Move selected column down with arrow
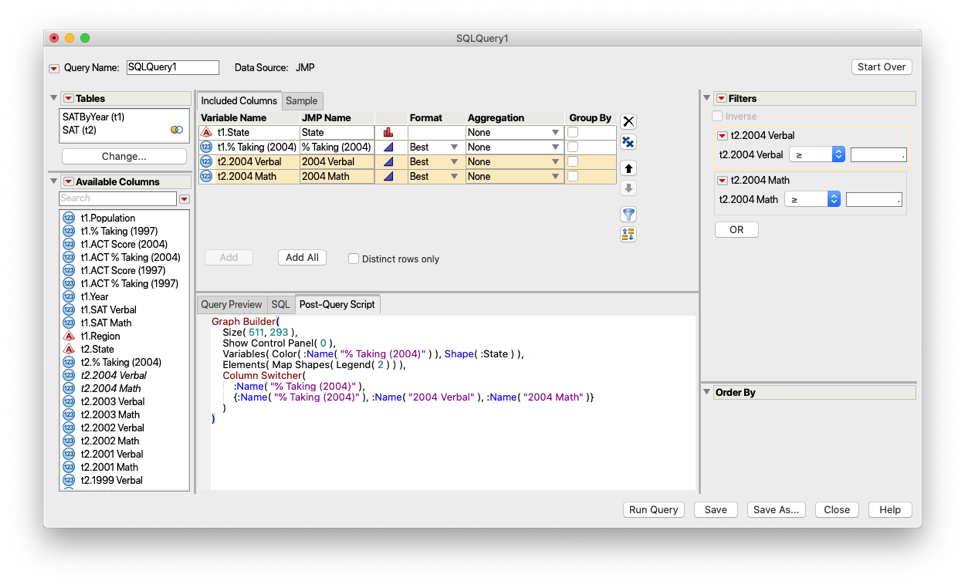This screenshot has width=965, height=585. coord(628,188)
